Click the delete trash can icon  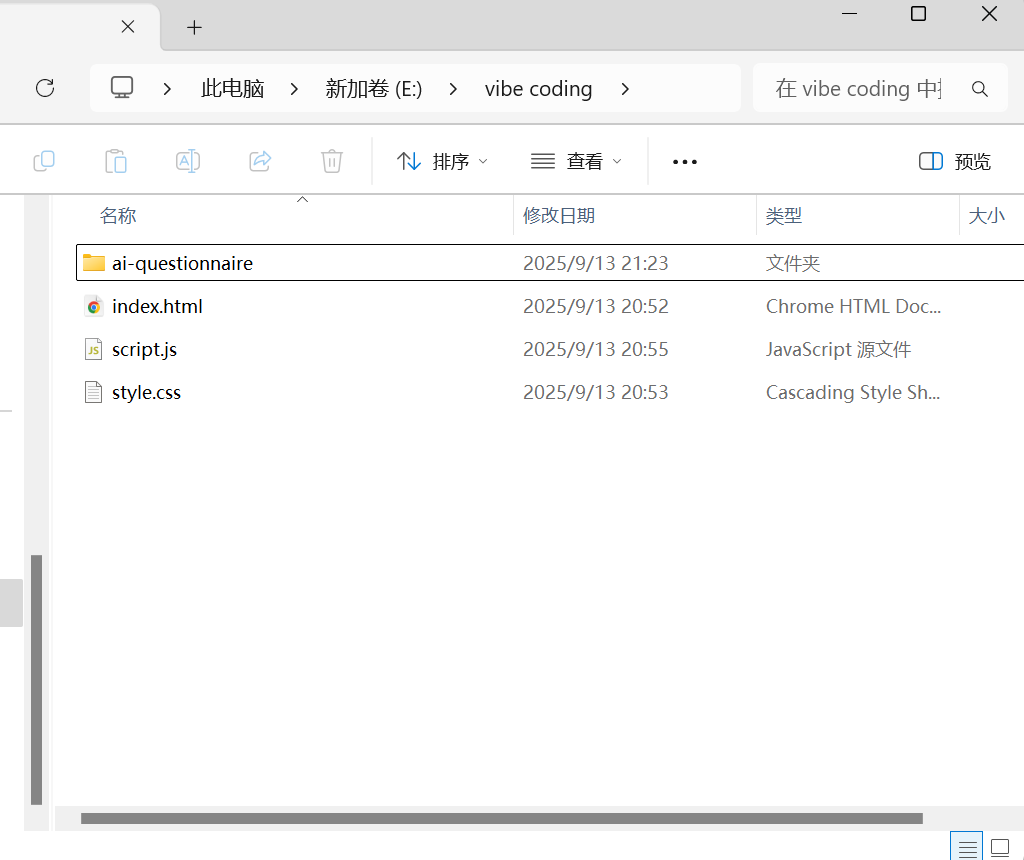332,161
